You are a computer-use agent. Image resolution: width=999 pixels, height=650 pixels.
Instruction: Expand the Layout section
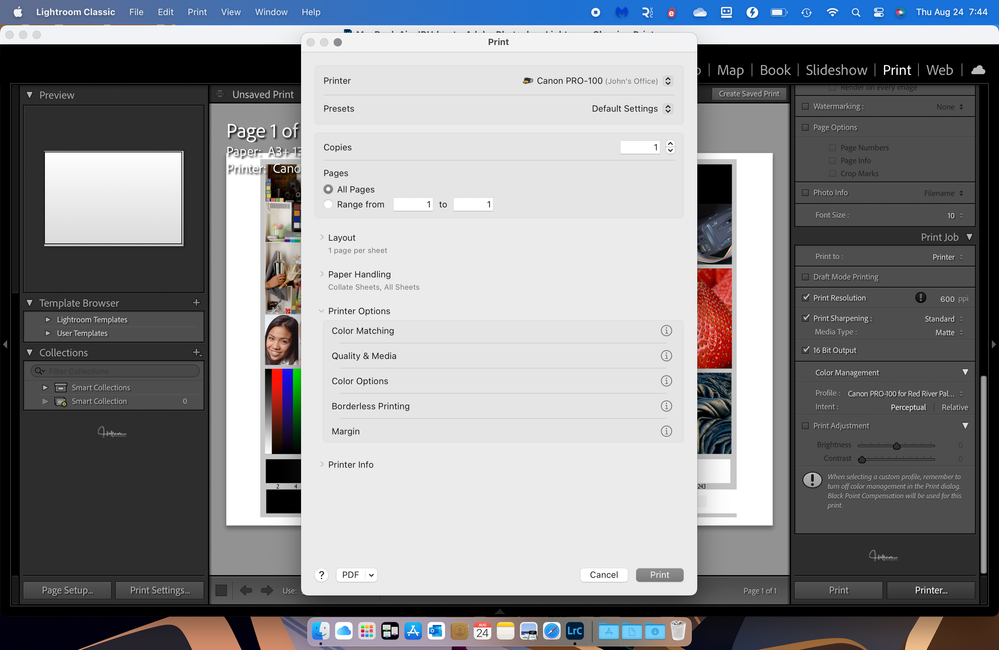tap(322, 238)
